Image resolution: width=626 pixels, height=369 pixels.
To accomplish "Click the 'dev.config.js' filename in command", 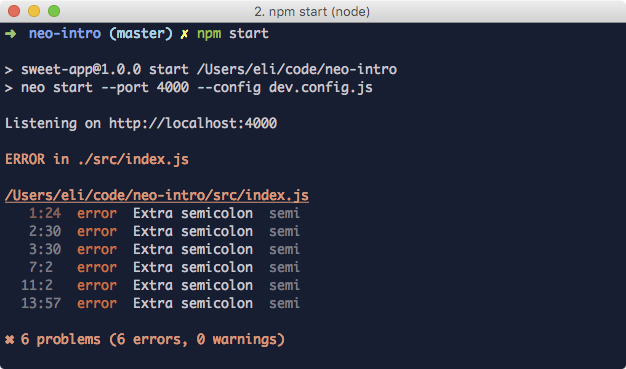I will [x=321, y=87].
